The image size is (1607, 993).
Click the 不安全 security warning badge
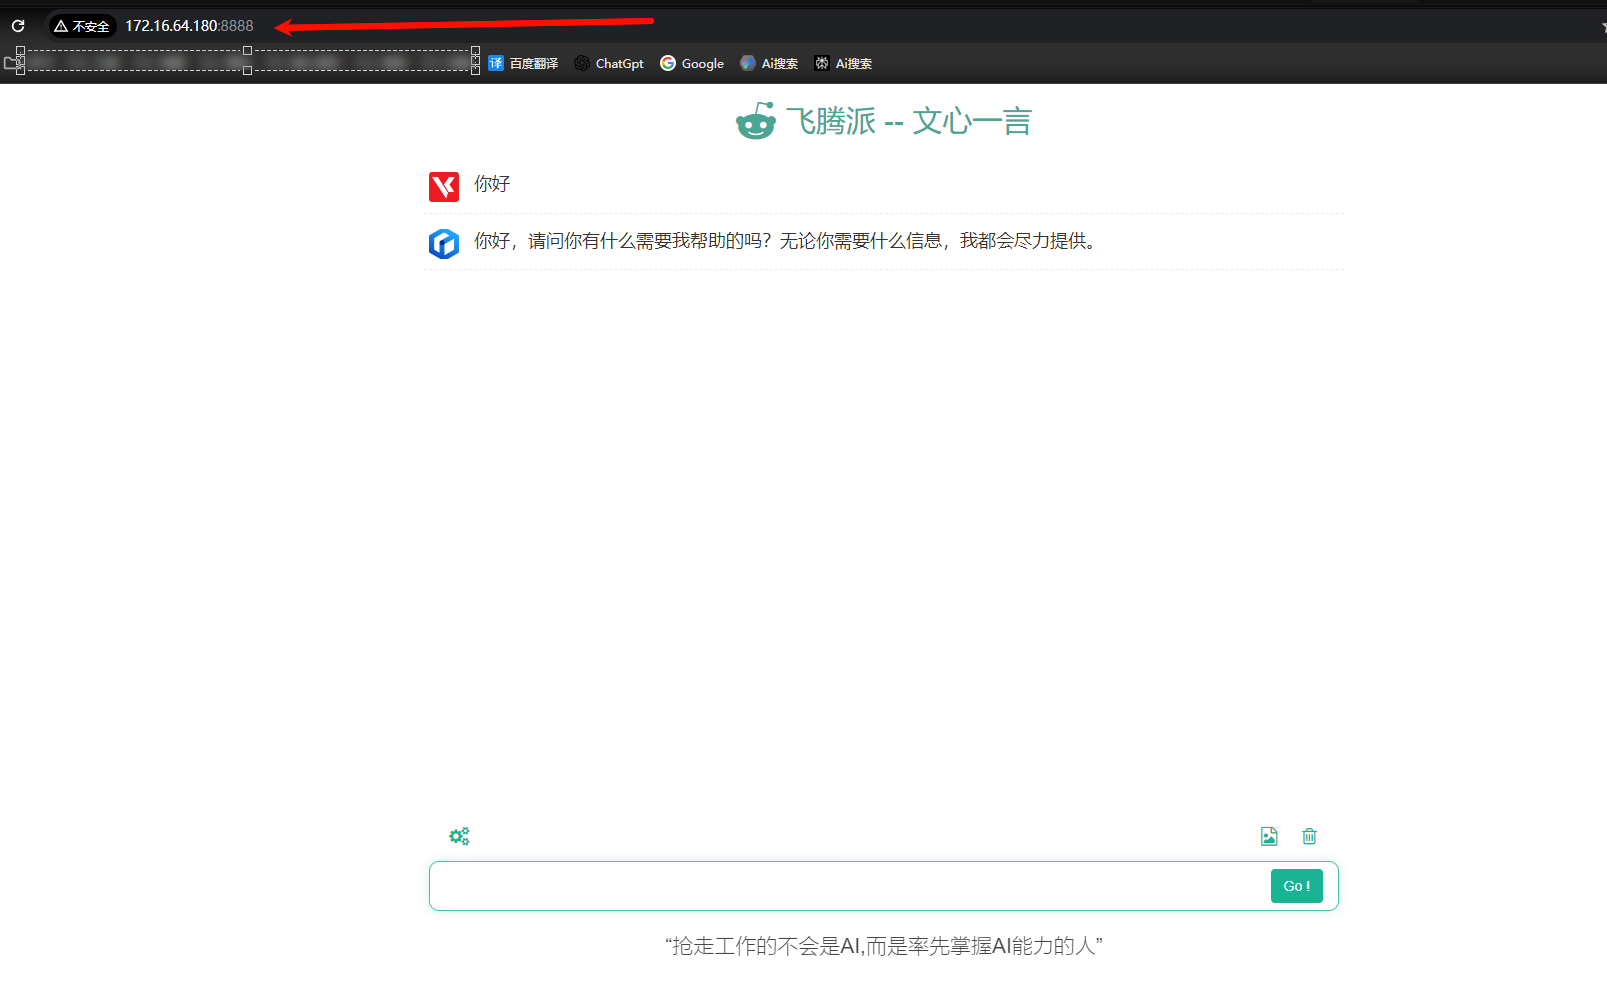pyautogui.click(x=82, y=26)
